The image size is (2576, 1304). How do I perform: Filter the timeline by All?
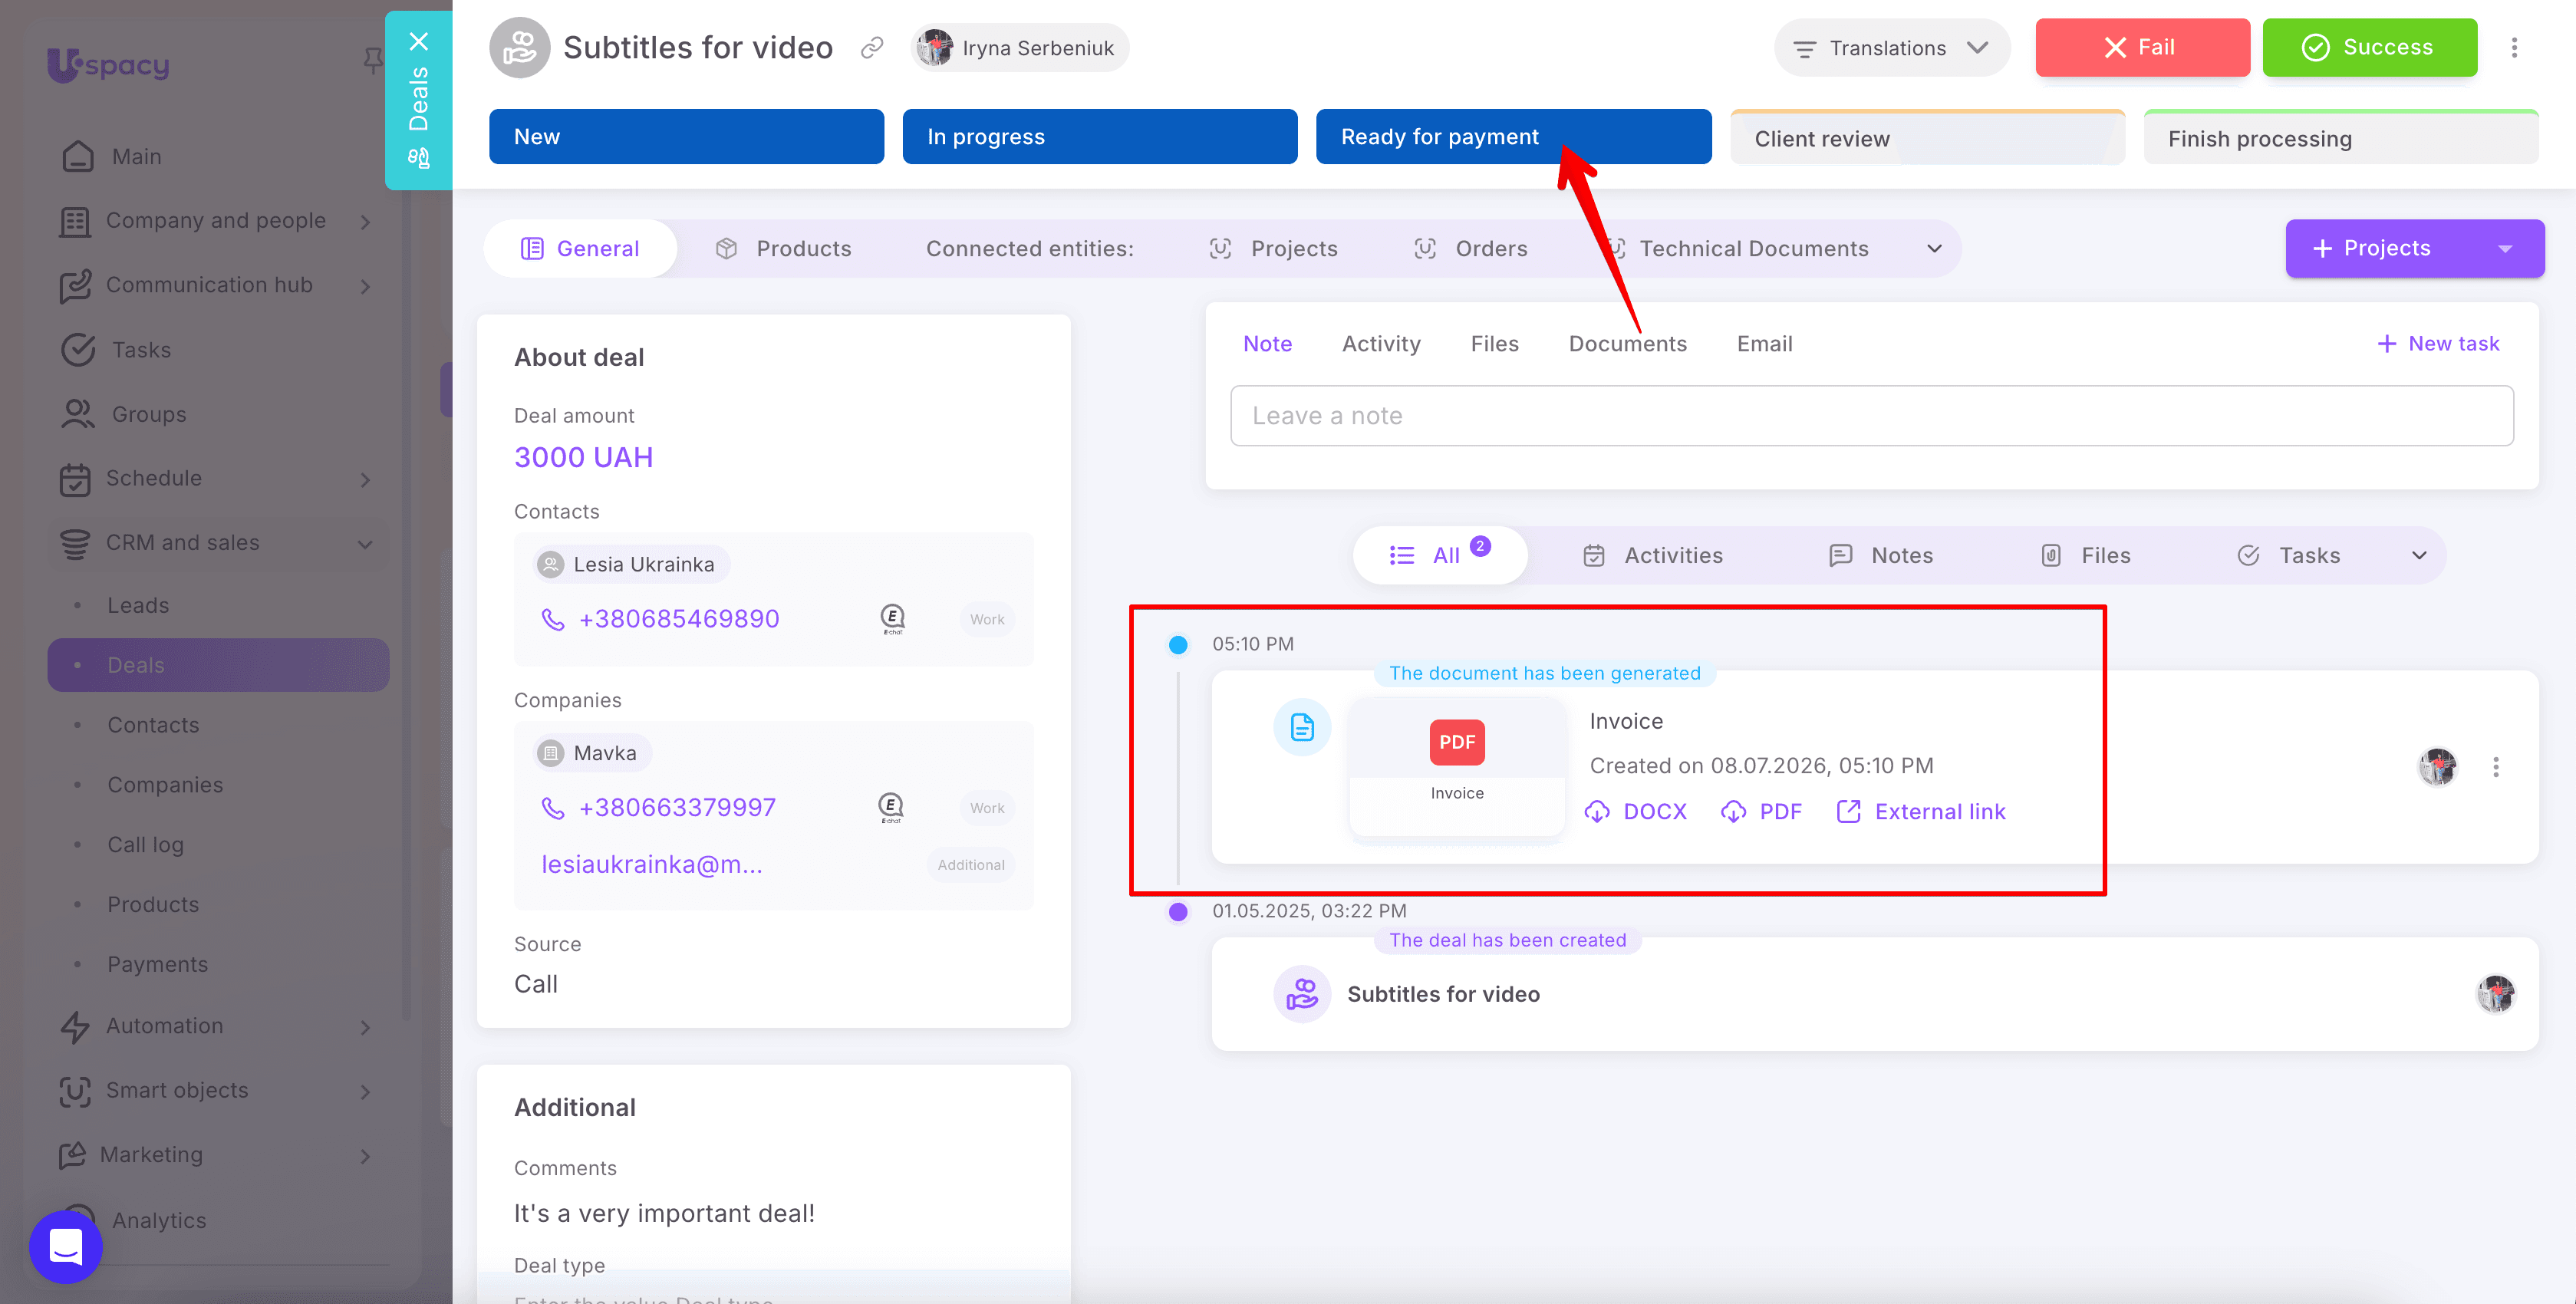[1440, 555]
